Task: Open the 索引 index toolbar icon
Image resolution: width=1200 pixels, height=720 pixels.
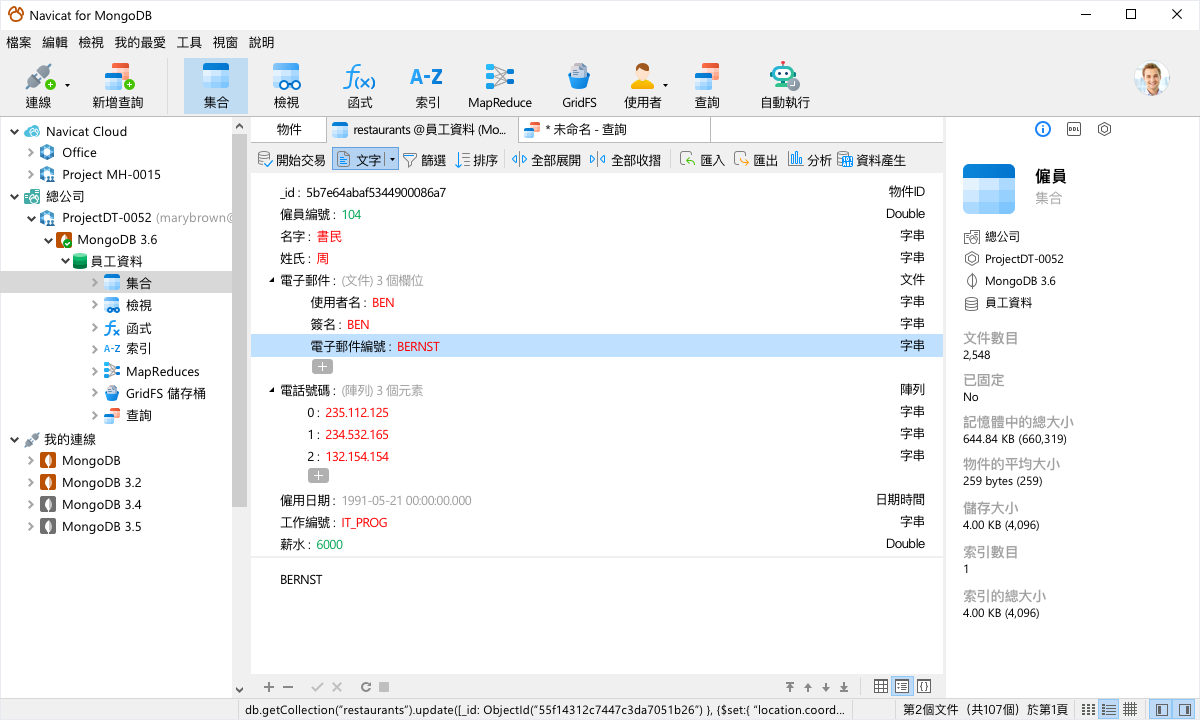Action: [427, 86]
